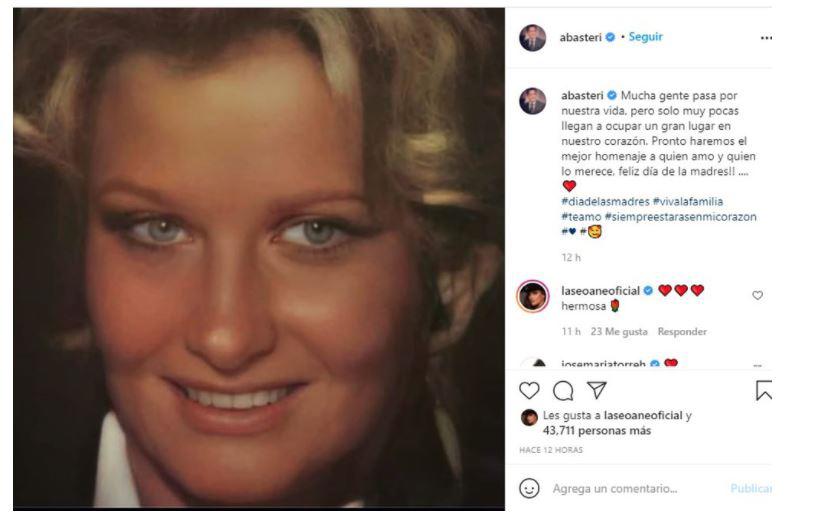The height and width of the screenshot is (514, 825).
Task: View 23 Me gusta on the comment
Action: click(619, 332)
